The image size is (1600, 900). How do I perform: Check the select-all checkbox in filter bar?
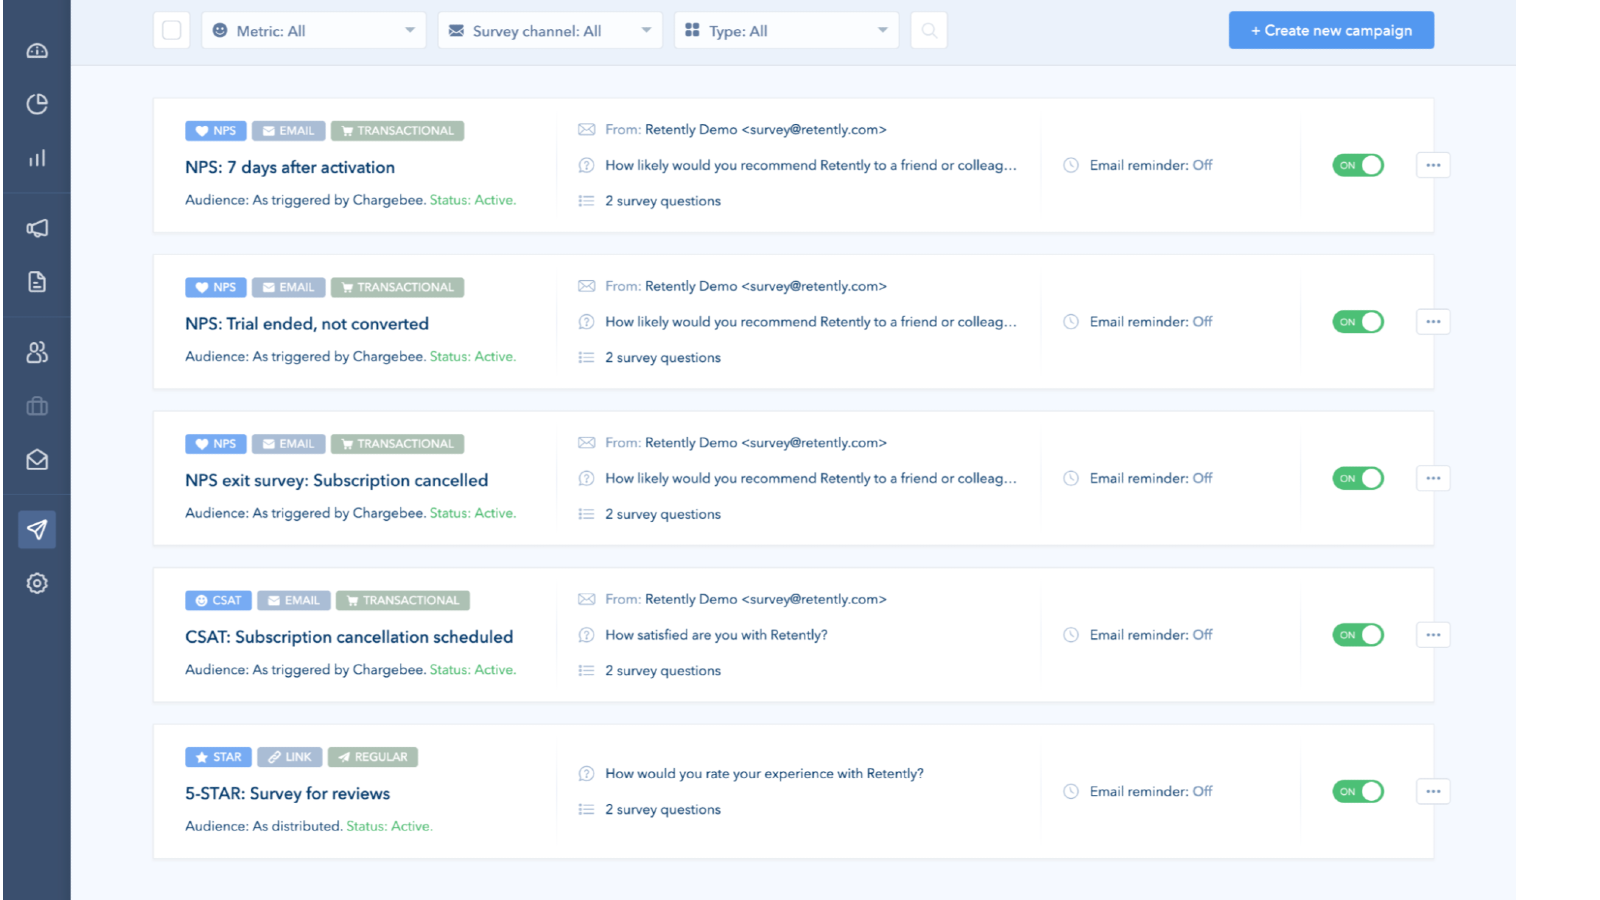click(172, 31)
